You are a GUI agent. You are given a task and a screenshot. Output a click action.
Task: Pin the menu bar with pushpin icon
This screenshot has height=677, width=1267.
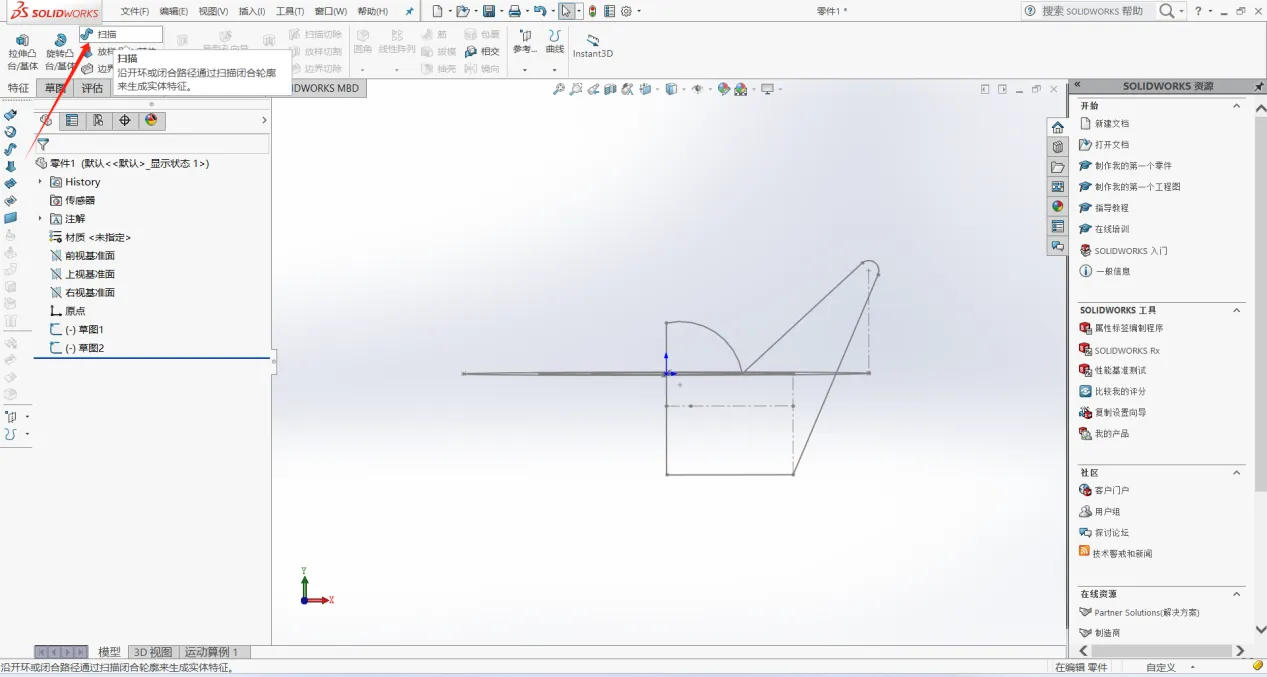(409, 11)
